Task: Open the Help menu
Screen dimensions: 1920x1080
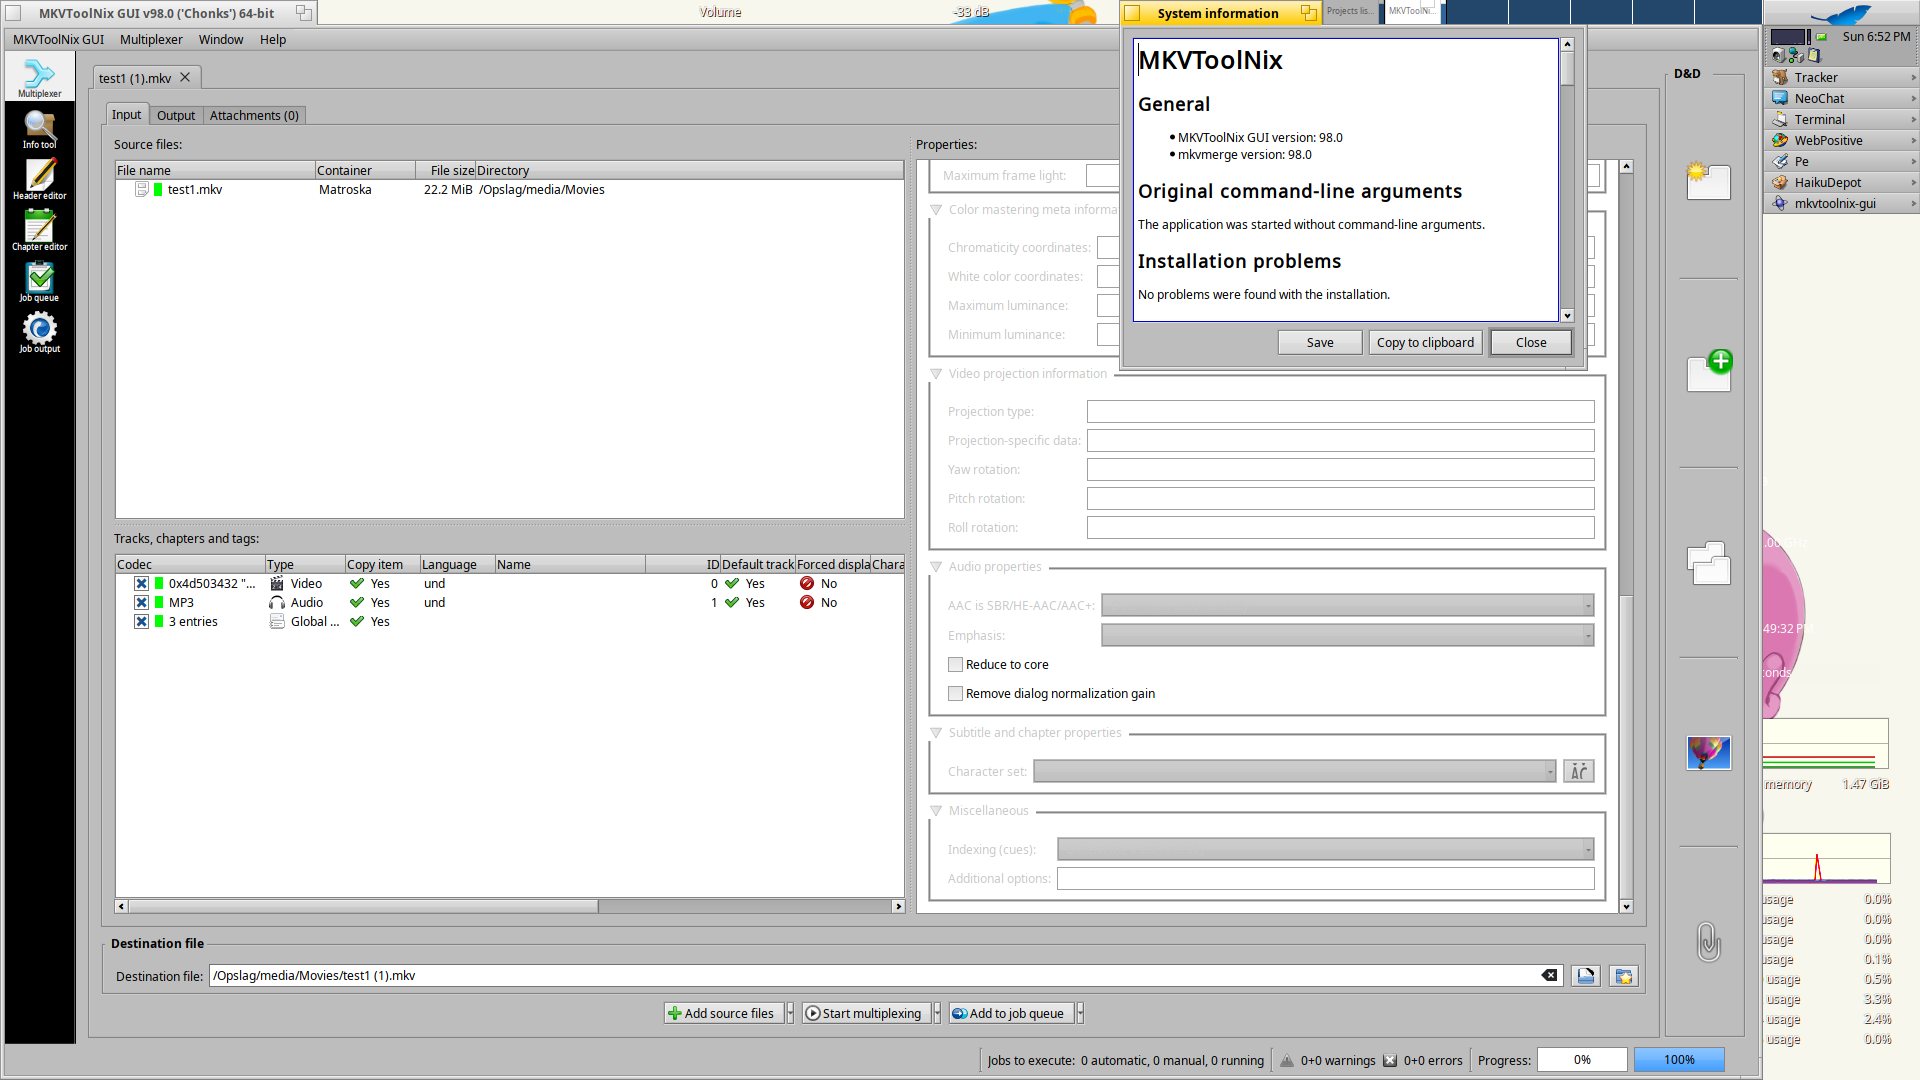Action: (273, 39)
